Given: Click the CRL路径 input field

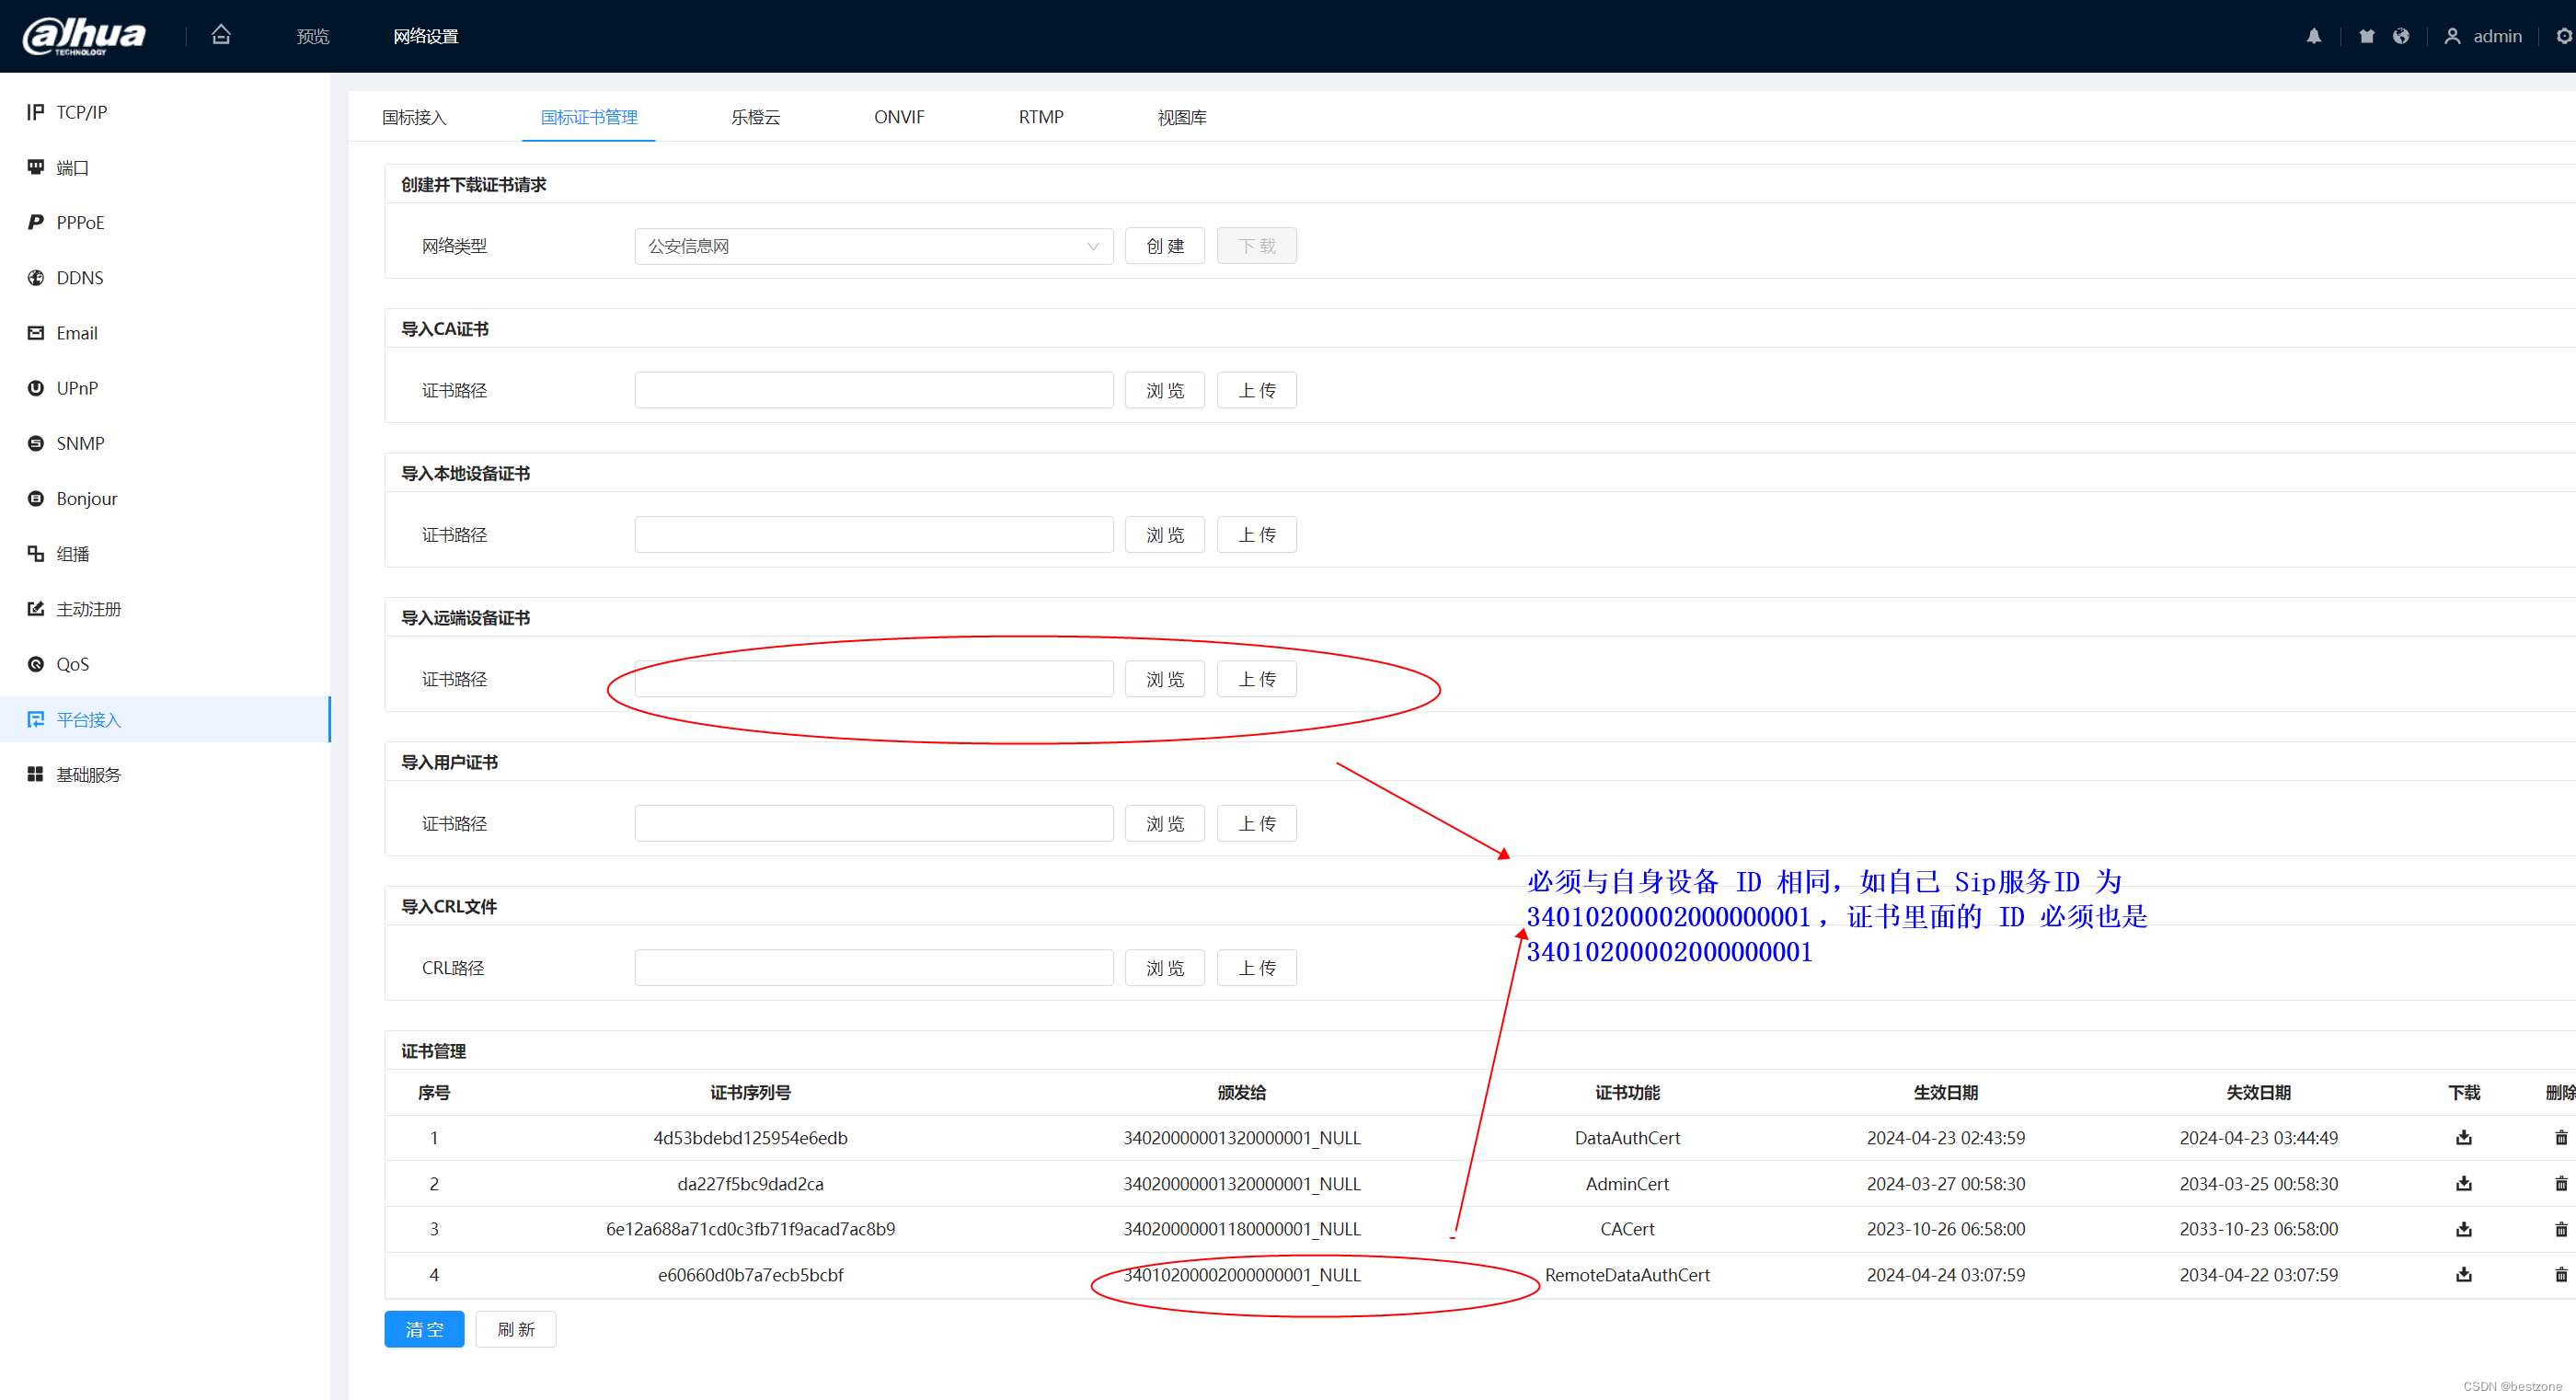Looking at the screenshot, I should pyautogui.click(x=873, y=967).
